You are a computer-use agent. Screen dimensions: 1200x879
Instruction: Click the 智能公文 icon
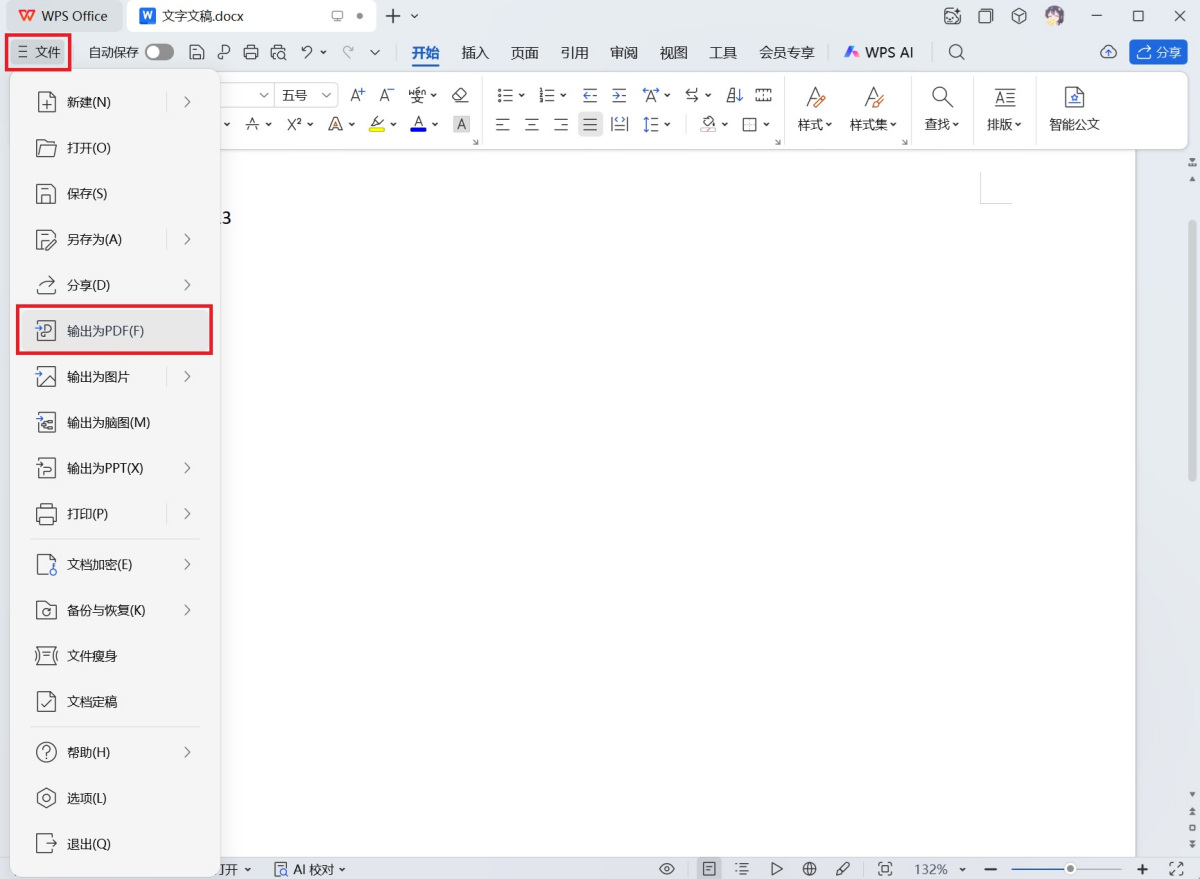pos(1073,108)
